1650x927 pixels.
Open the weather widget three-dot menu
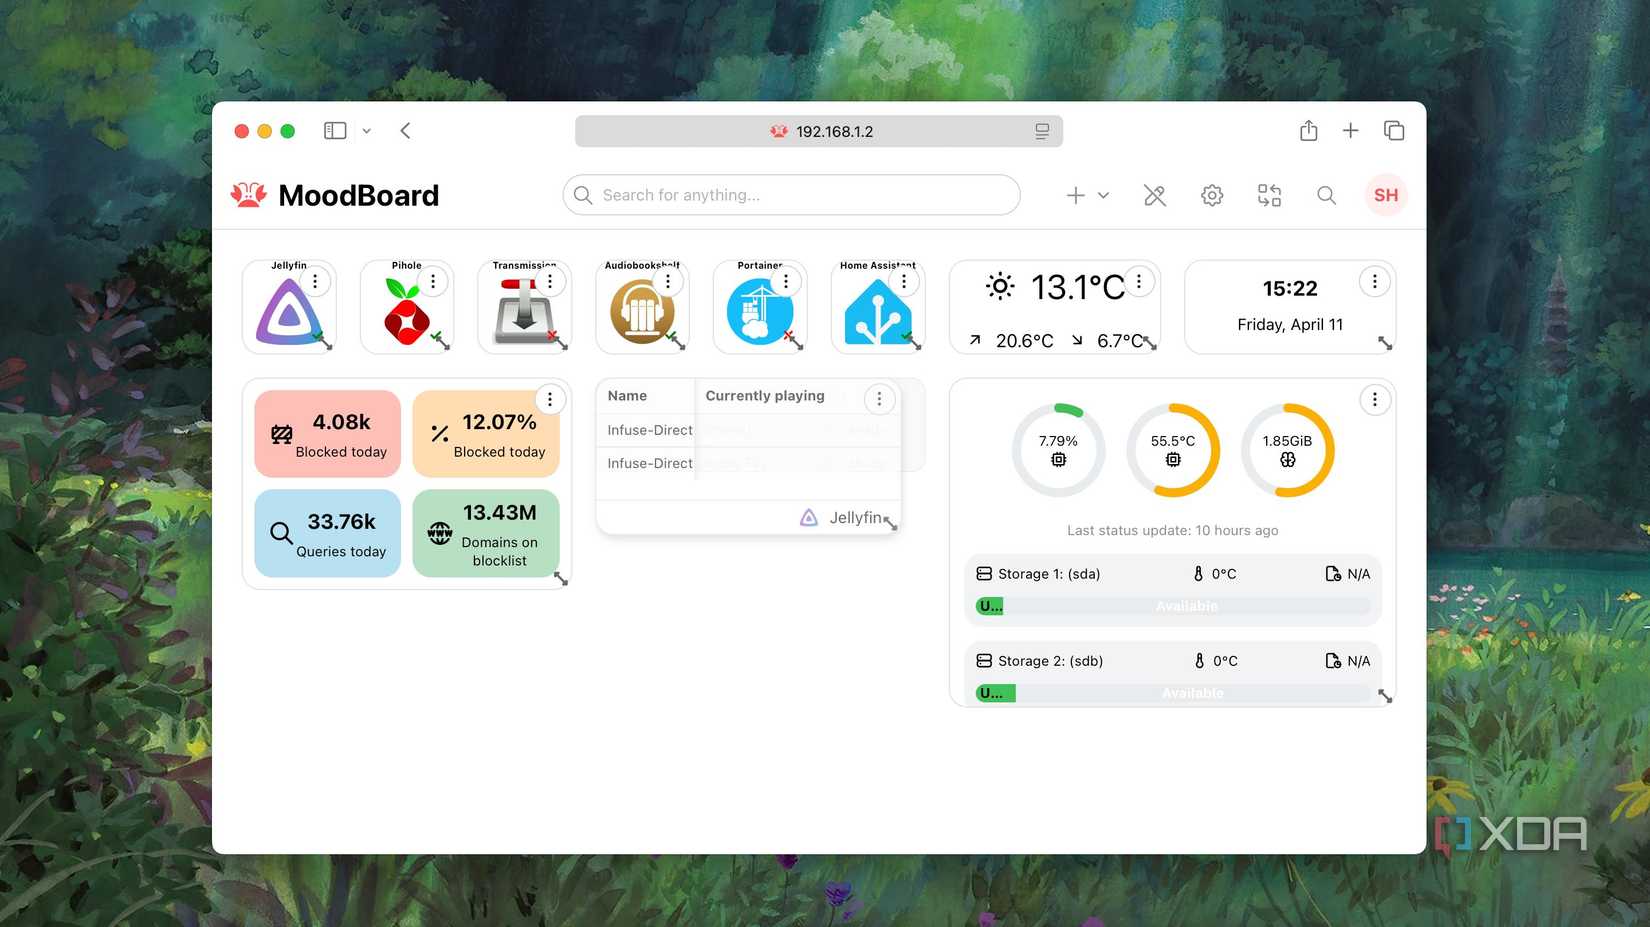(1138, 281)
